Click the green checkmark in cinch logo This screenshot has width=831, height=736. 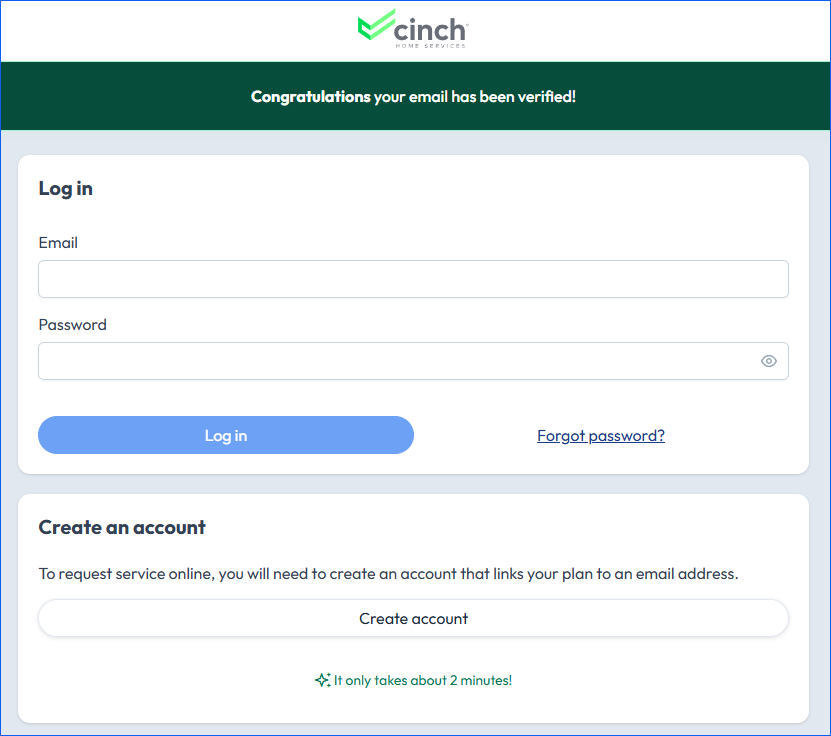(376, 24)
